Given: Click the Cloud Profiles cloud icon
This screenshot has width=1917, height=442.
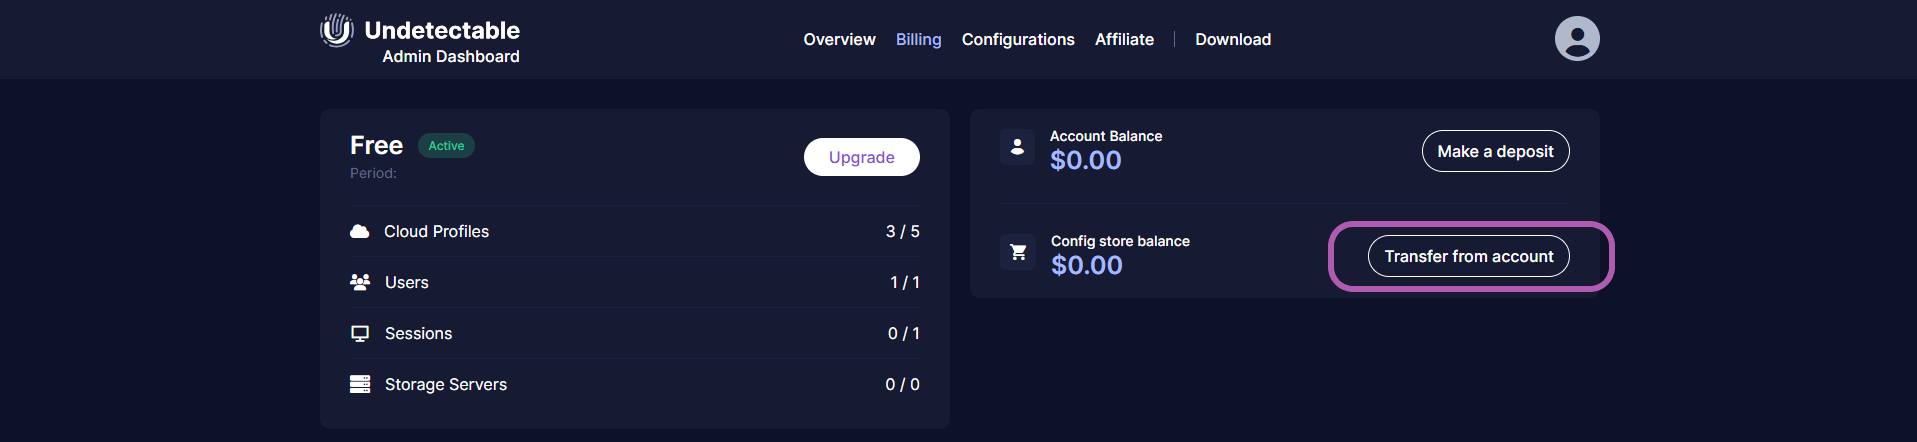Looking at the screenshot, I should click(360, 232).
